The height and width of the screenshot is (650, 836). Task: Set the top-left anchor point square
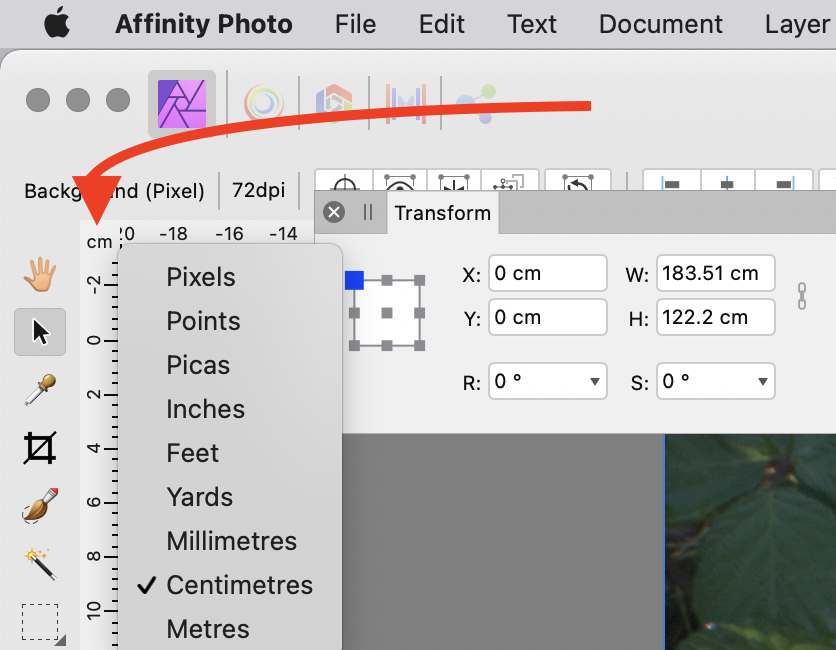click(355, 281)
